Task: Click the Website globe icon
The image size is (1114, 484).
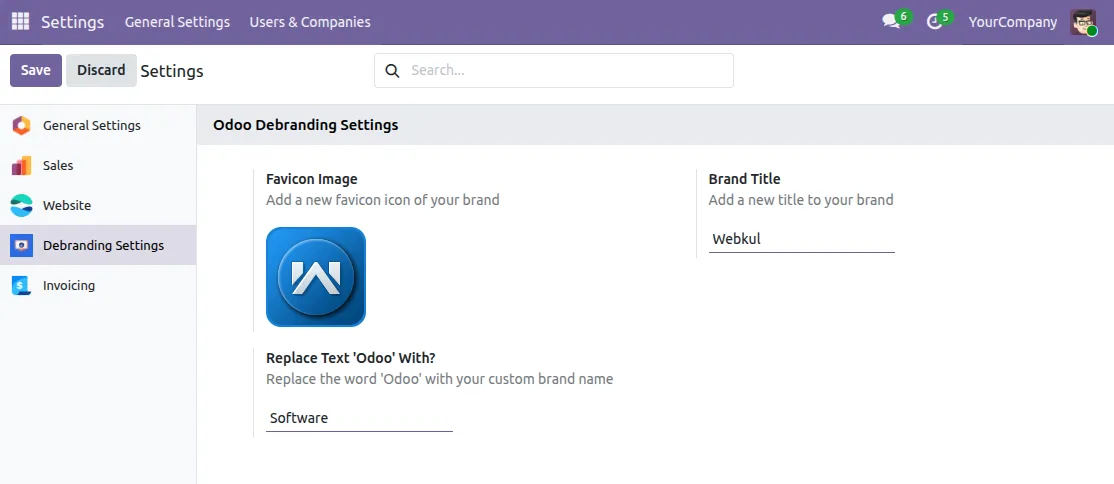Action: 21,205
